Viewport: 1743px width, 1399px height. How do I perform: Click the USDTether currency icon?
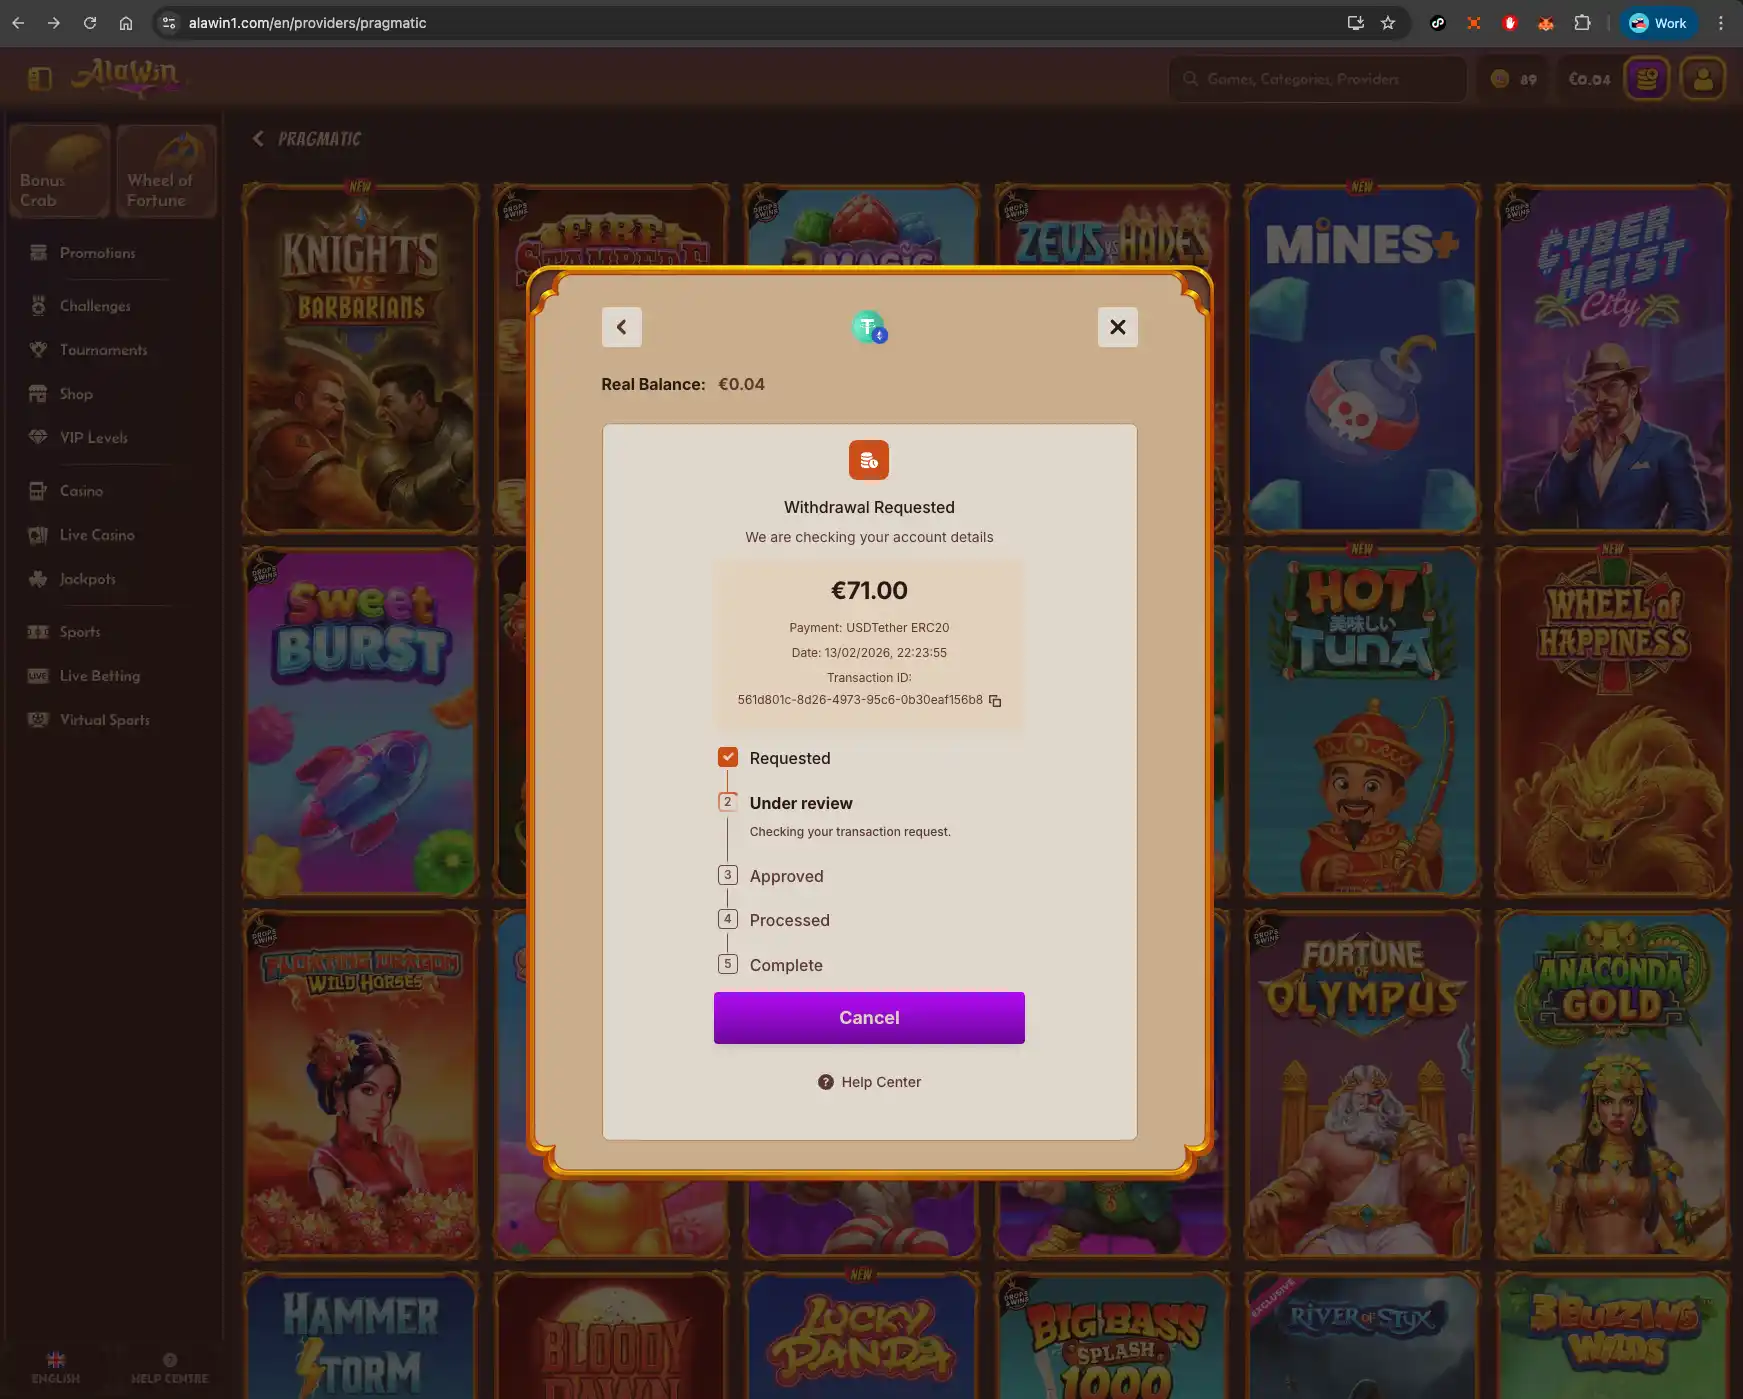869,327
